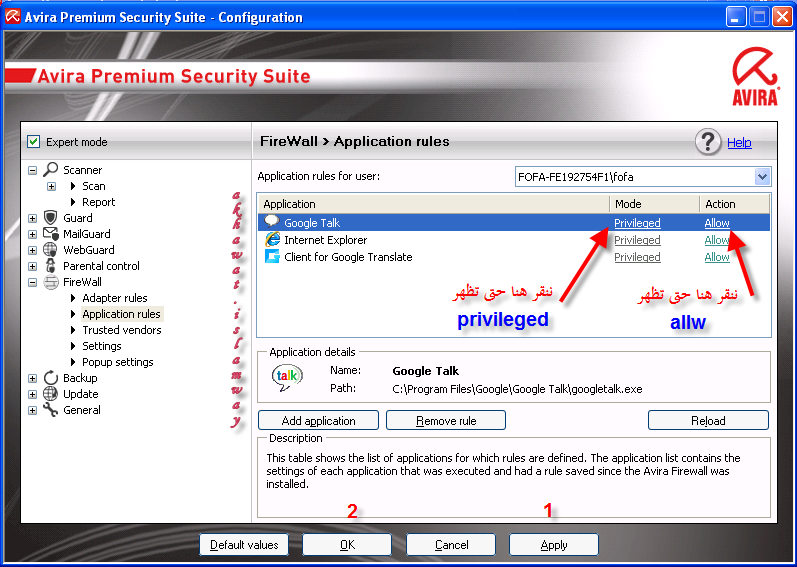Expand the Update tree node

point(33,394)
